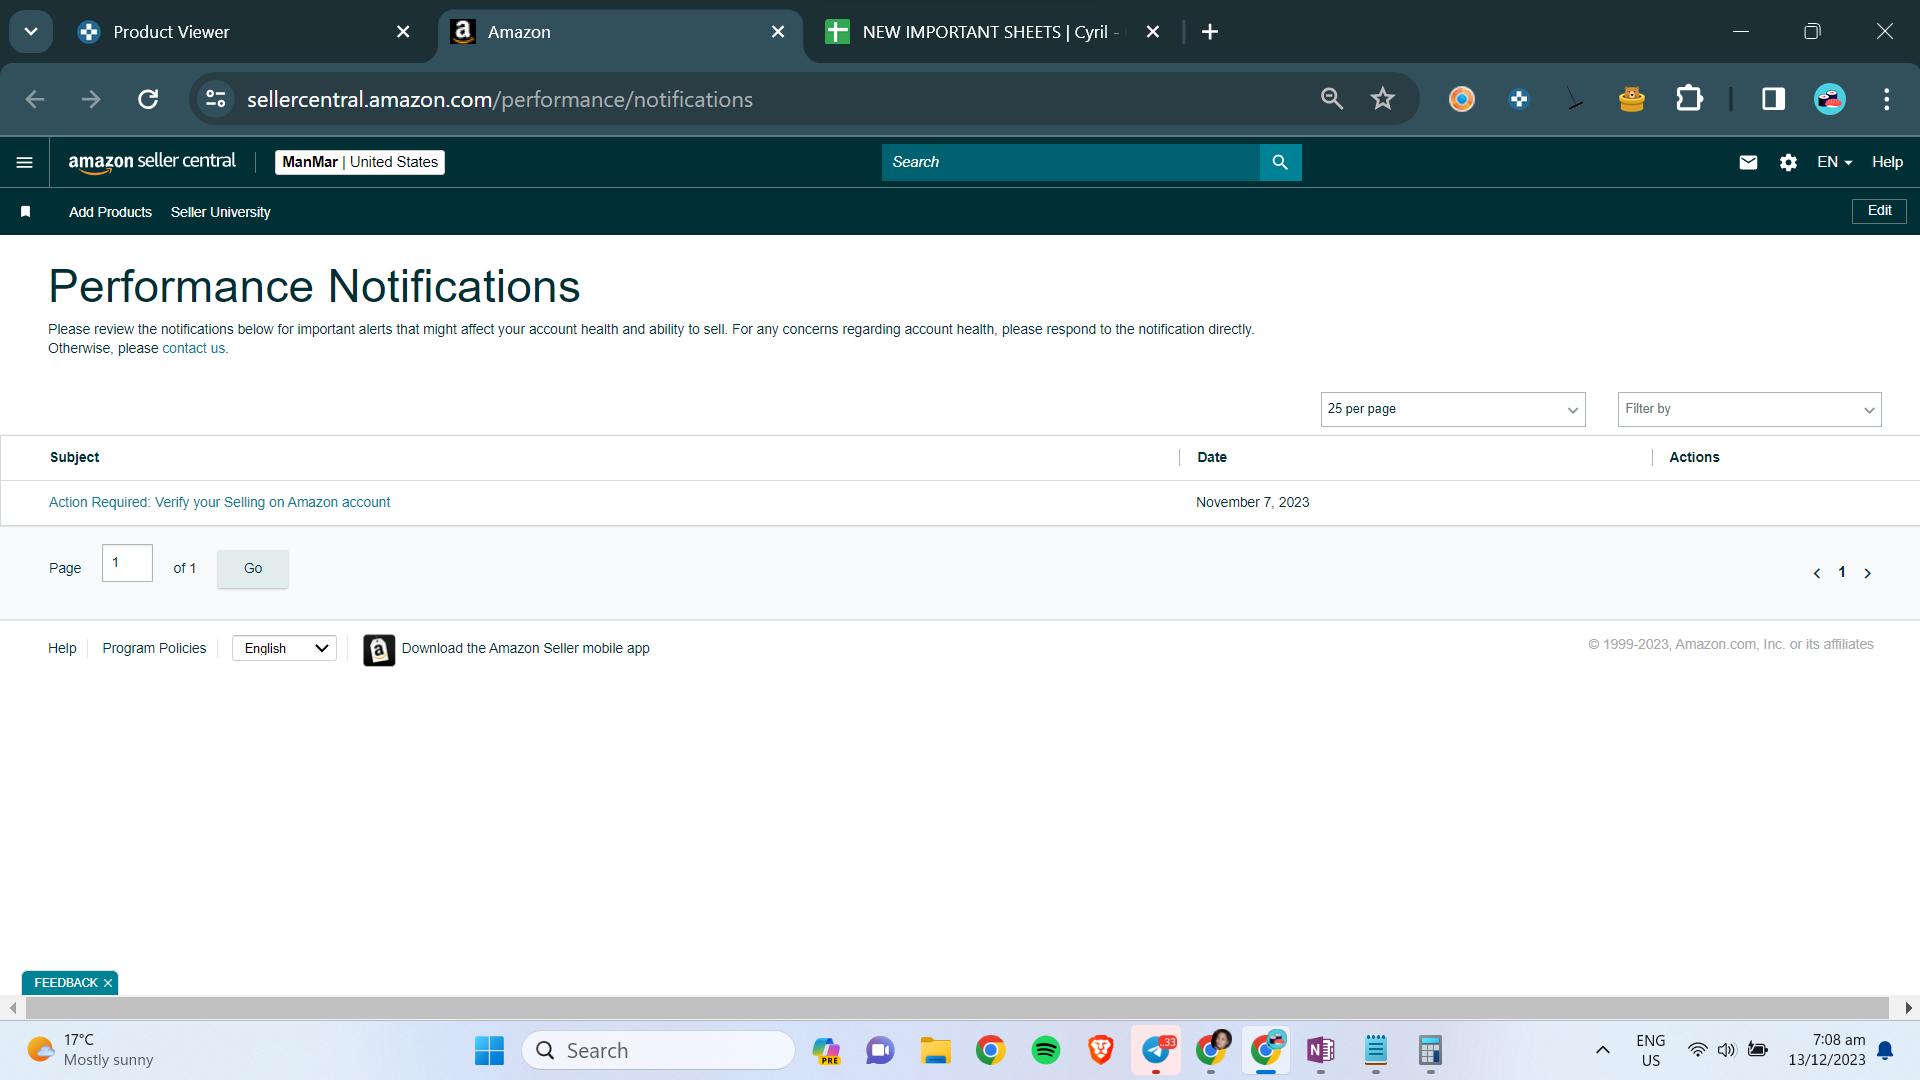The height and width of the screenshot is (1080, 1920).
Task: Open the weather widget showing 17°C
Action: tap(90, 1050)
